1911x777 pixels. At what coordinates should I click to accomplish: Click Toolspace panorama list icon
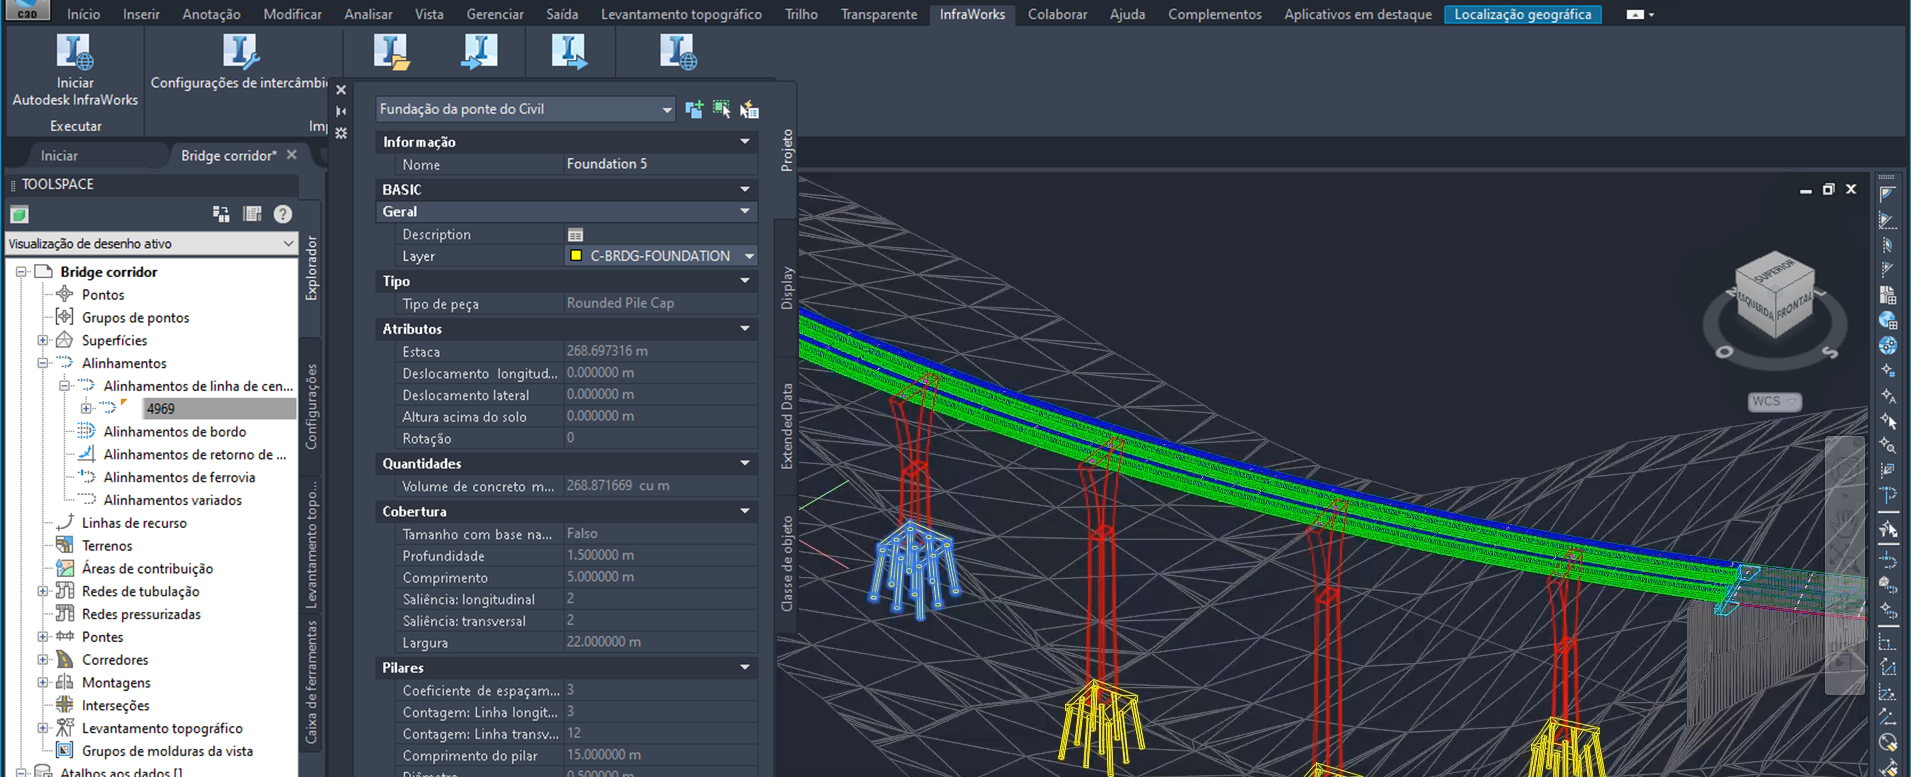(x=252, y=214)
